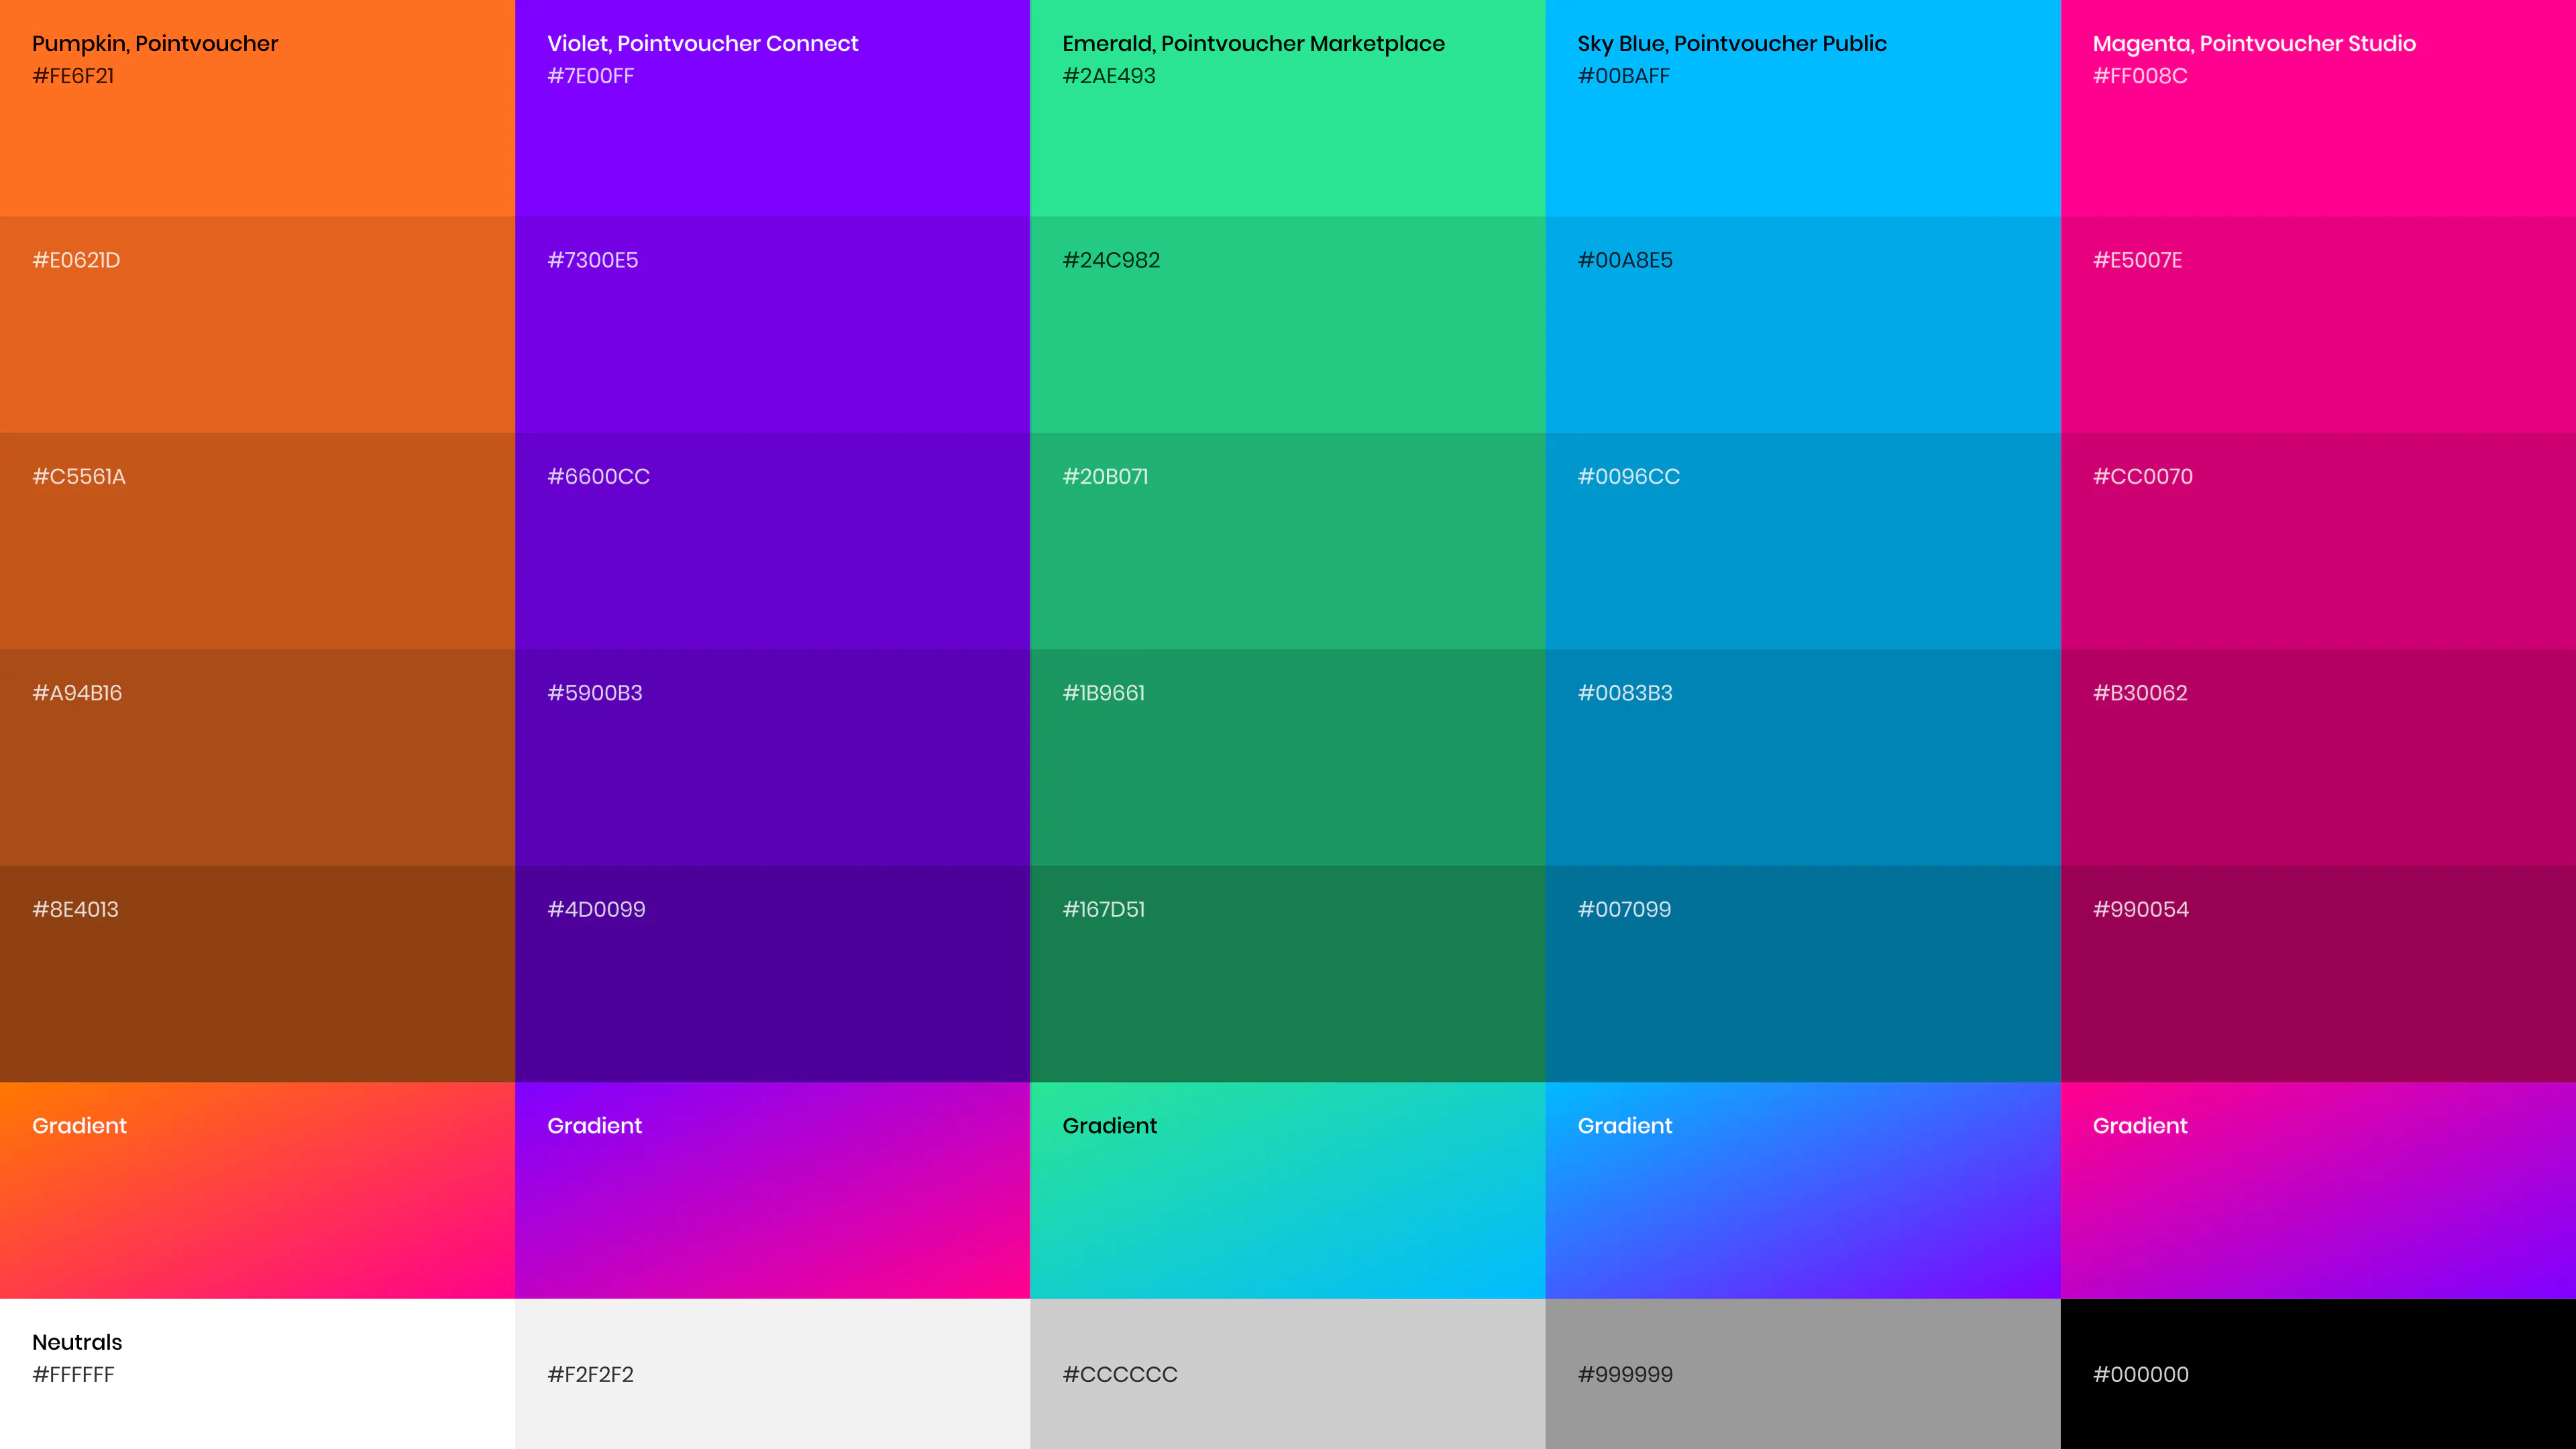The width and height of the screenshot is (2576, 1449).
Task: Select the Magenta #FF008C swatch
Action: 2318,108
